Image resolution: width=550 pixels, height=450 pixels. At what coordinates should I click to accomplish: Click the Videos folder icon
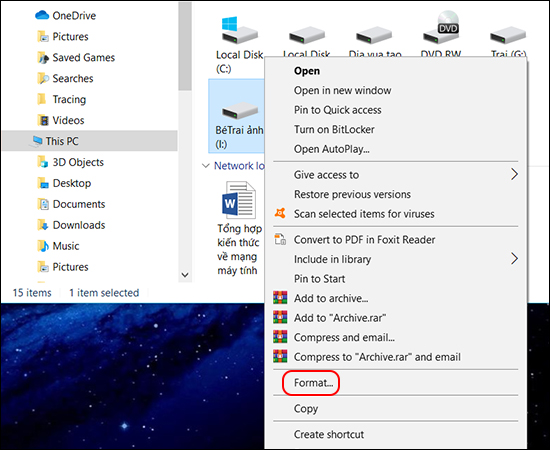click(43, 120)
